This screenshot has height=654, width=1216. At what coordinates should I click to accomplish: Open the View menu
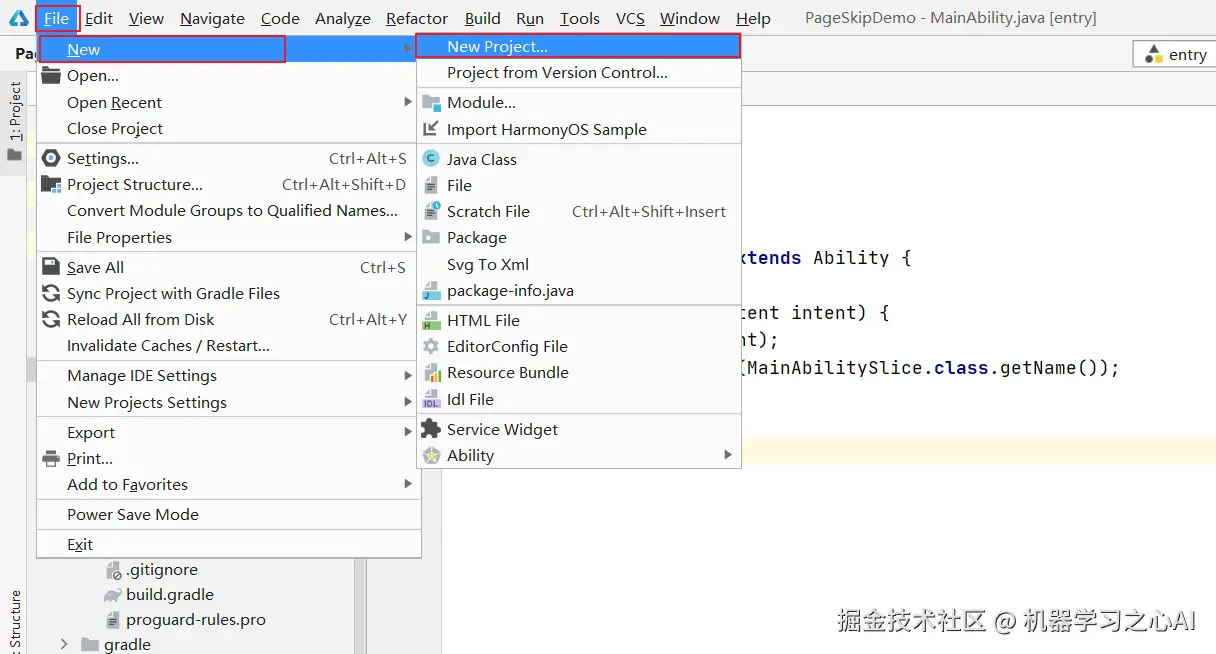coord(146,18)
